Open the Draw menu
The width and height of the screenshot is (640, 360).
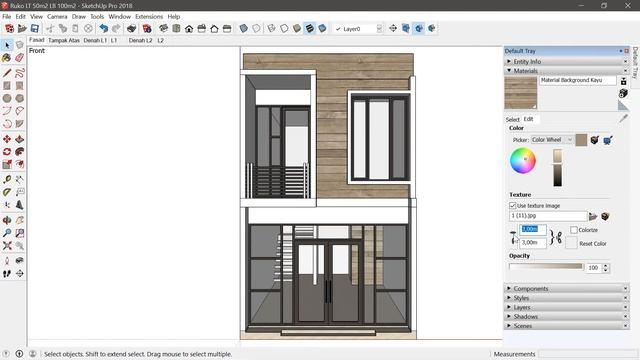click(79, 16)
